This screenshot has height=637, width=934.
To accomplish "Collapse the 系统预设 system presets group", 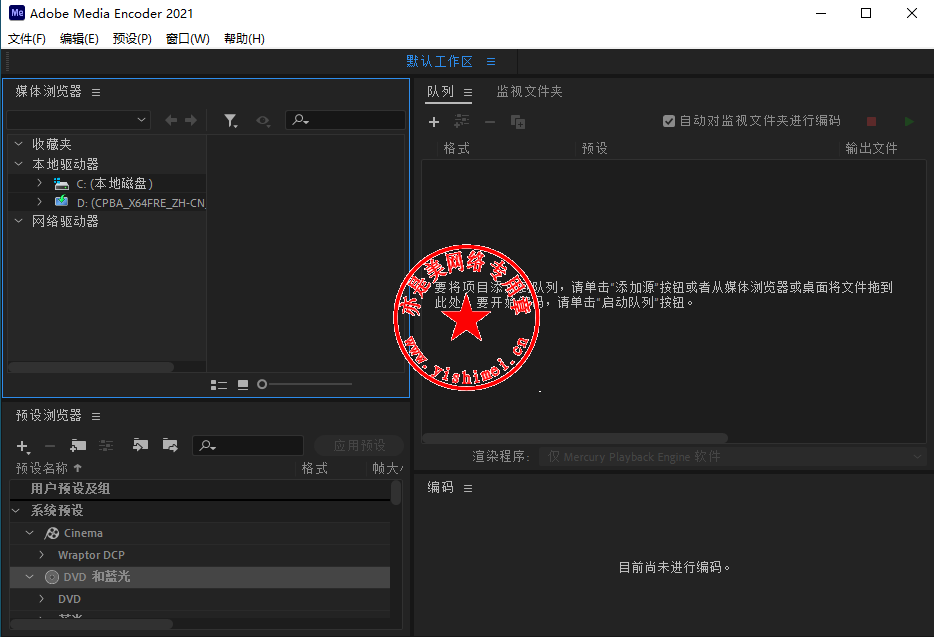I will tap(16, 511).
